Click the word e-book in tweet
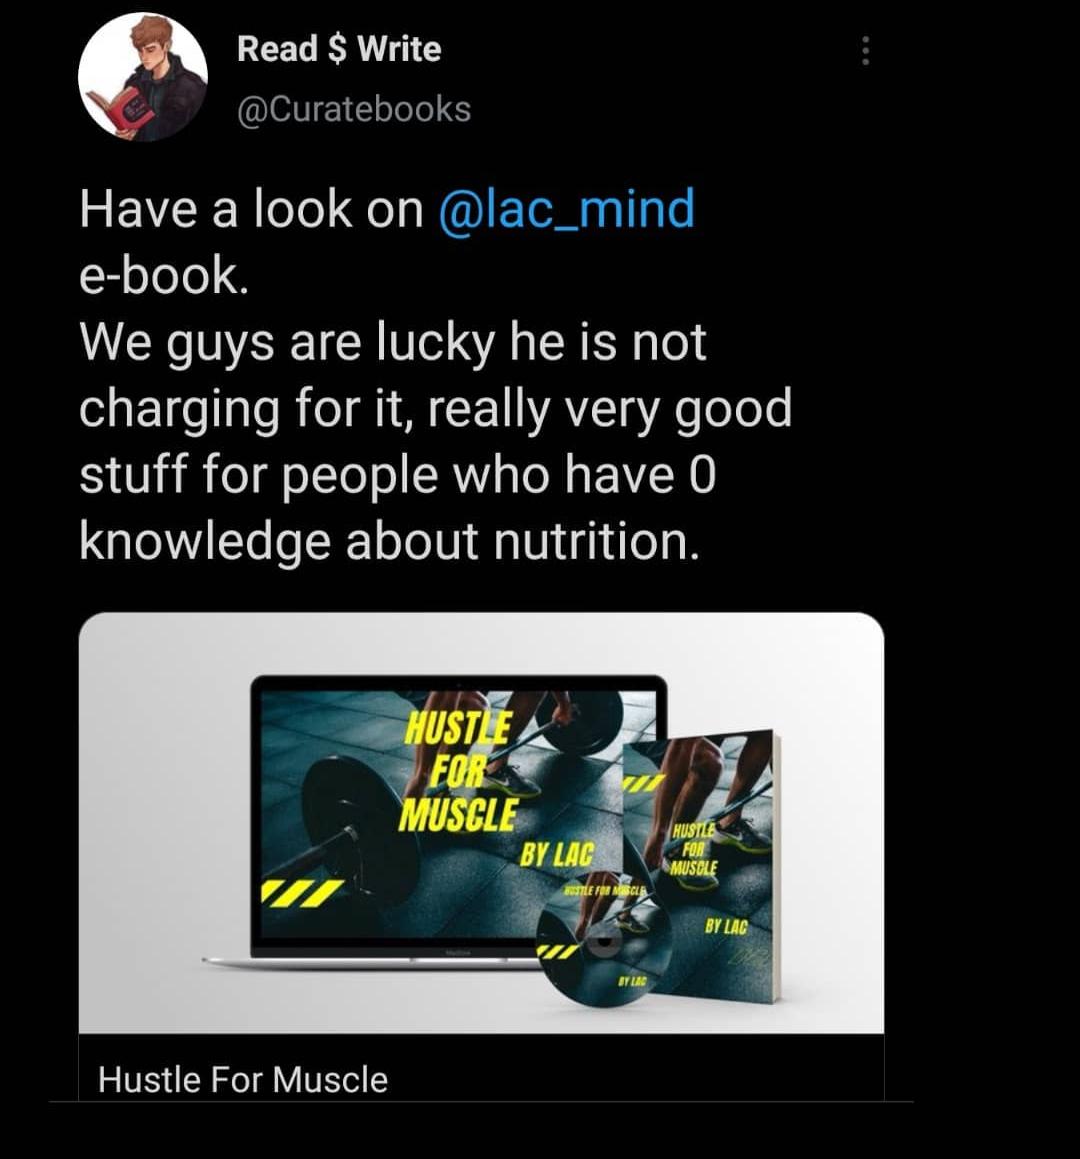This screenshot has width=1080, height=1159. pyautogui.click(x=163, y=275)
